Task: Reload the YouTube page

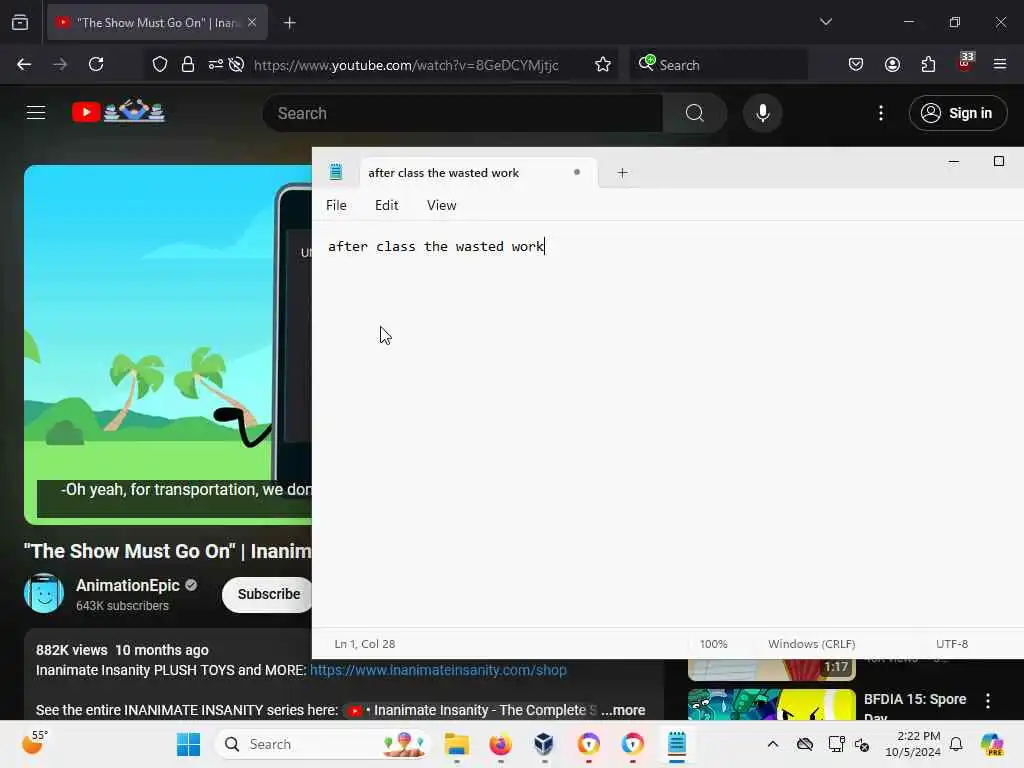Action: [x=96, y=64]
